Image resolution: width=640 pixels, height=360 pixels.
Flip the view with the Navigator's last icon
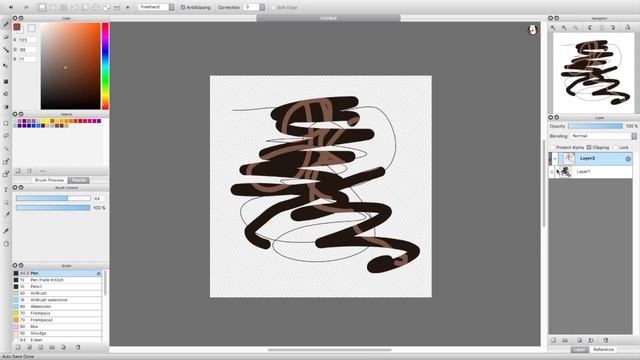pos(627,28)
